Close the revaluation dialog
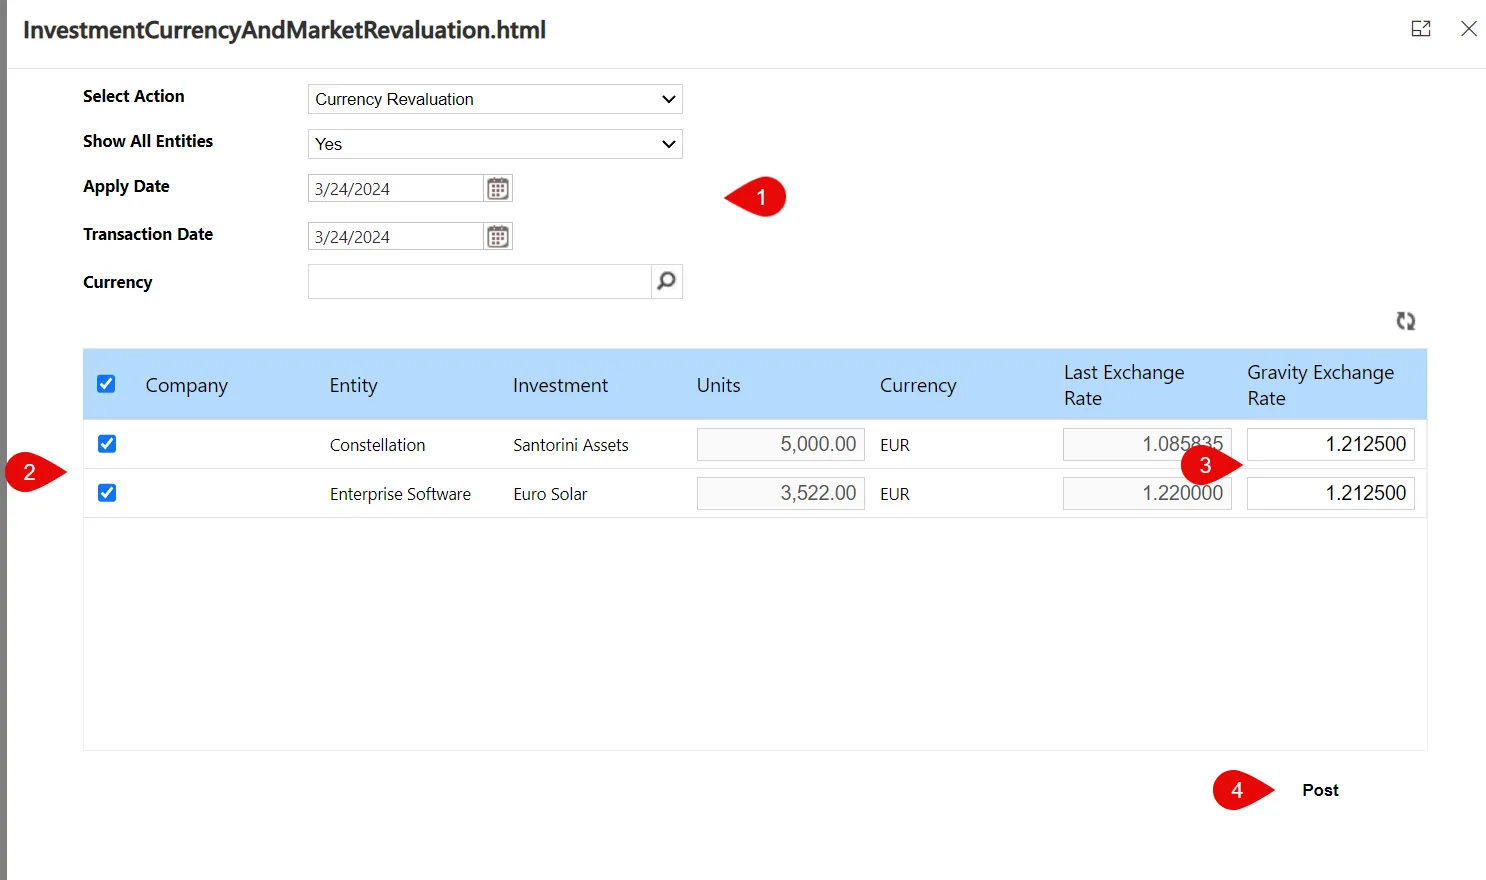Screen dimensions: 1486x880 [1468, 29]
